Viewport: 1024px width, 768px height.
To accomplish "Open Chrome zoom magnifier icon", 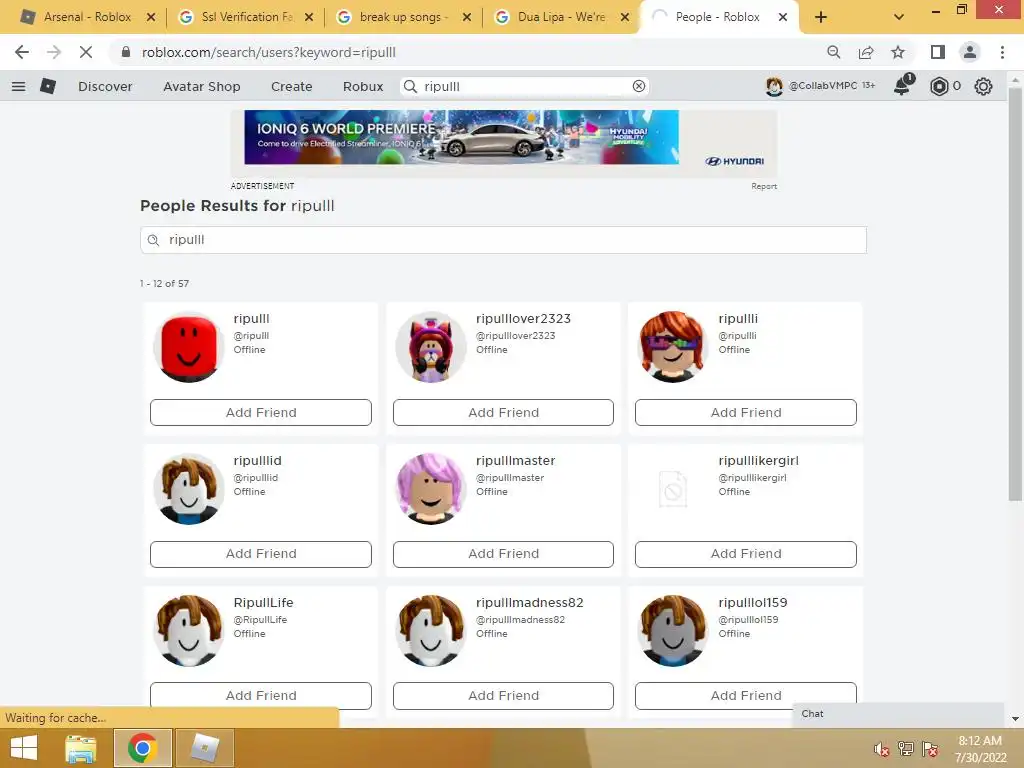I will tap(833, 52).
